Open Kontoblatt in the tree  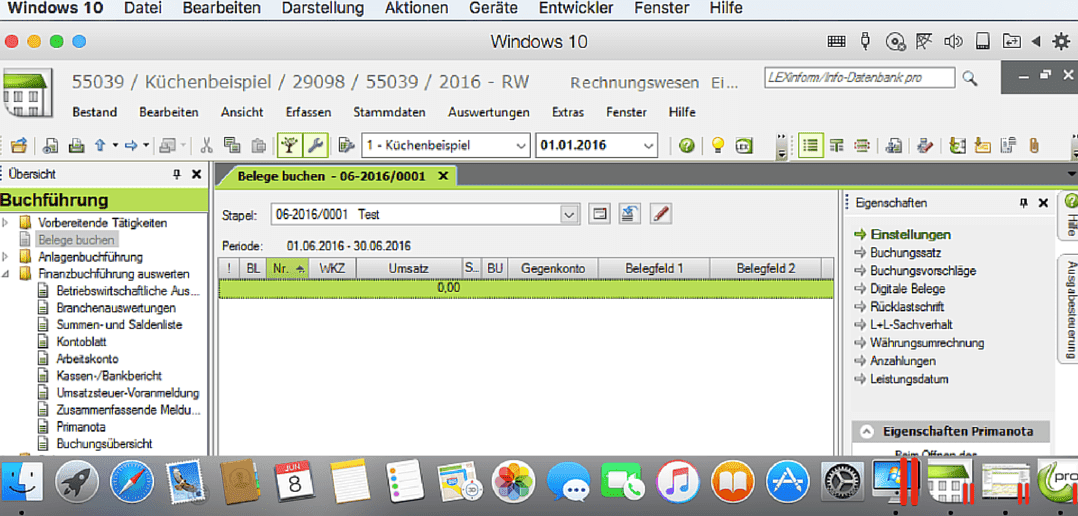[x=82, y=341]
